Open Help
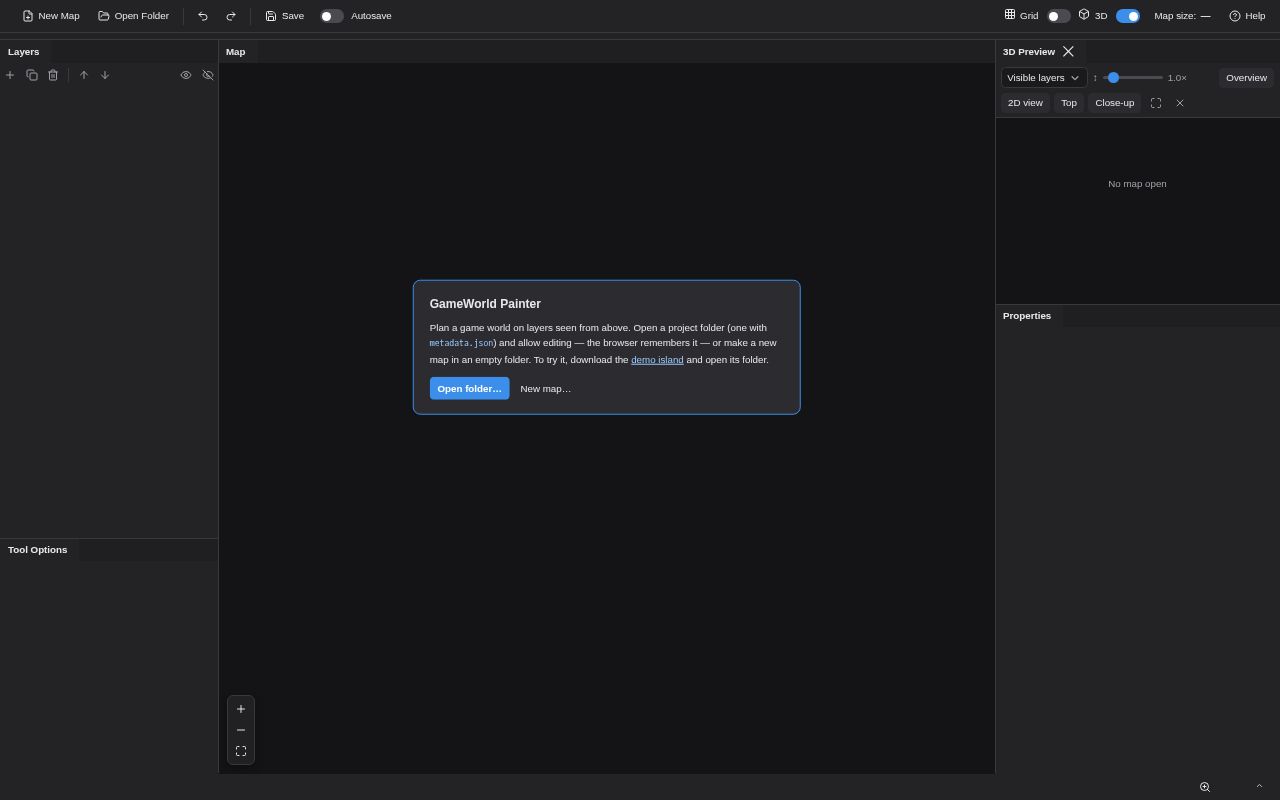The width and height of the screenshot is (1280, 800). (x=1247, y=16)
